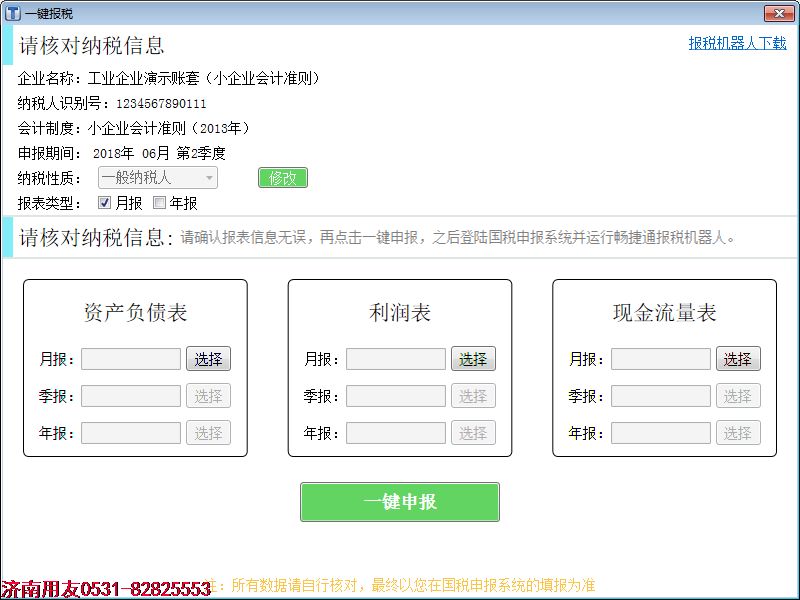Focus the 资产负债表 月报 input field
The width and height of the screenshot is (800, 600).
click(131, 359)
